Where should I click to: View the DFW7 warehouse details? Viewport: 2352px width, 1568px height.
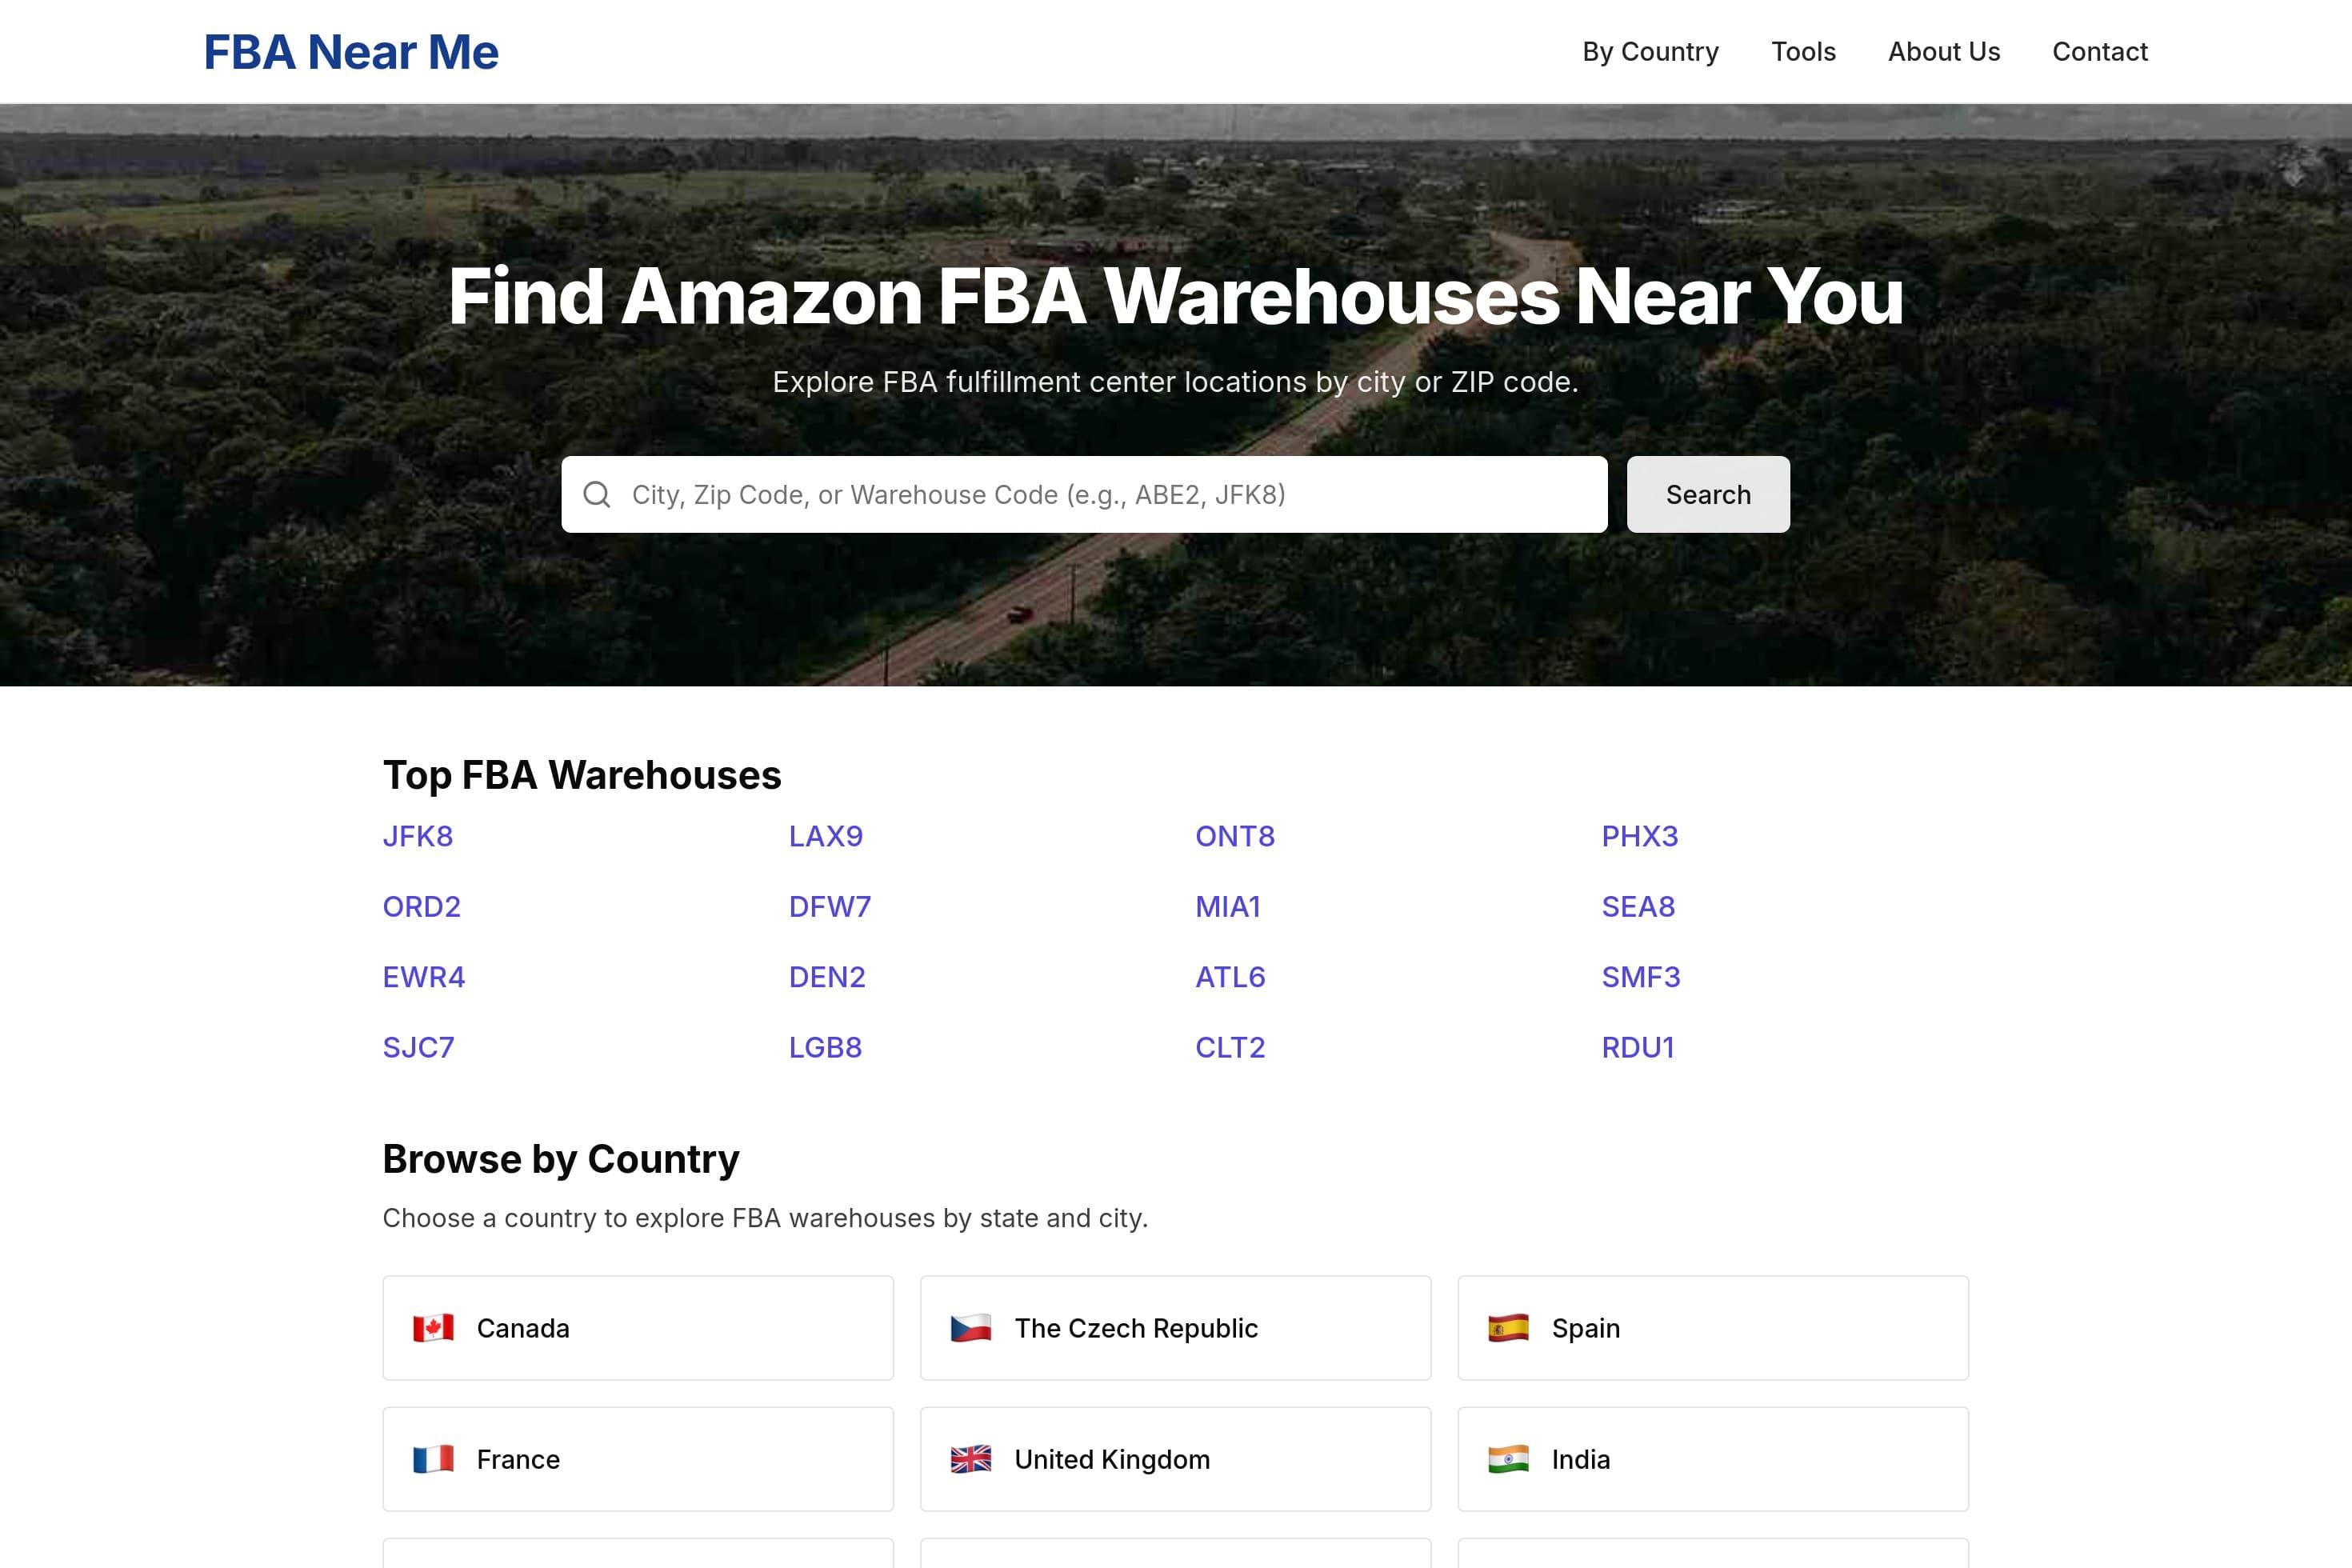828,906
